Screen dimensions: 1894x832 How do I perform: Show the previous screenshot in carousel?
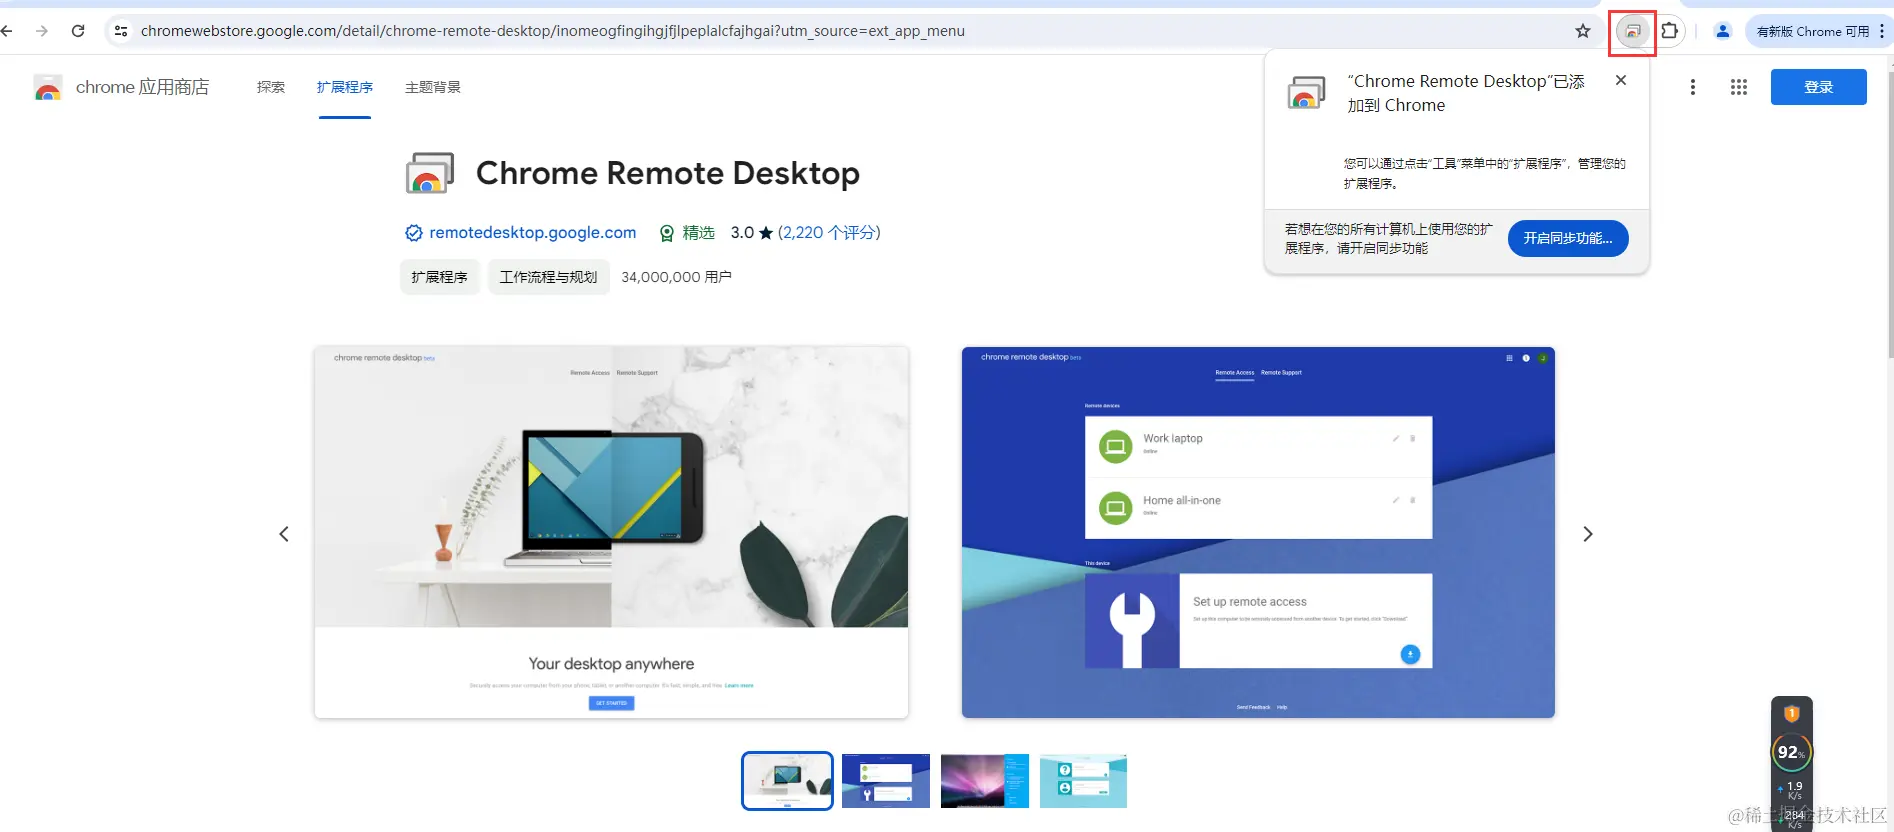[284, 534]
